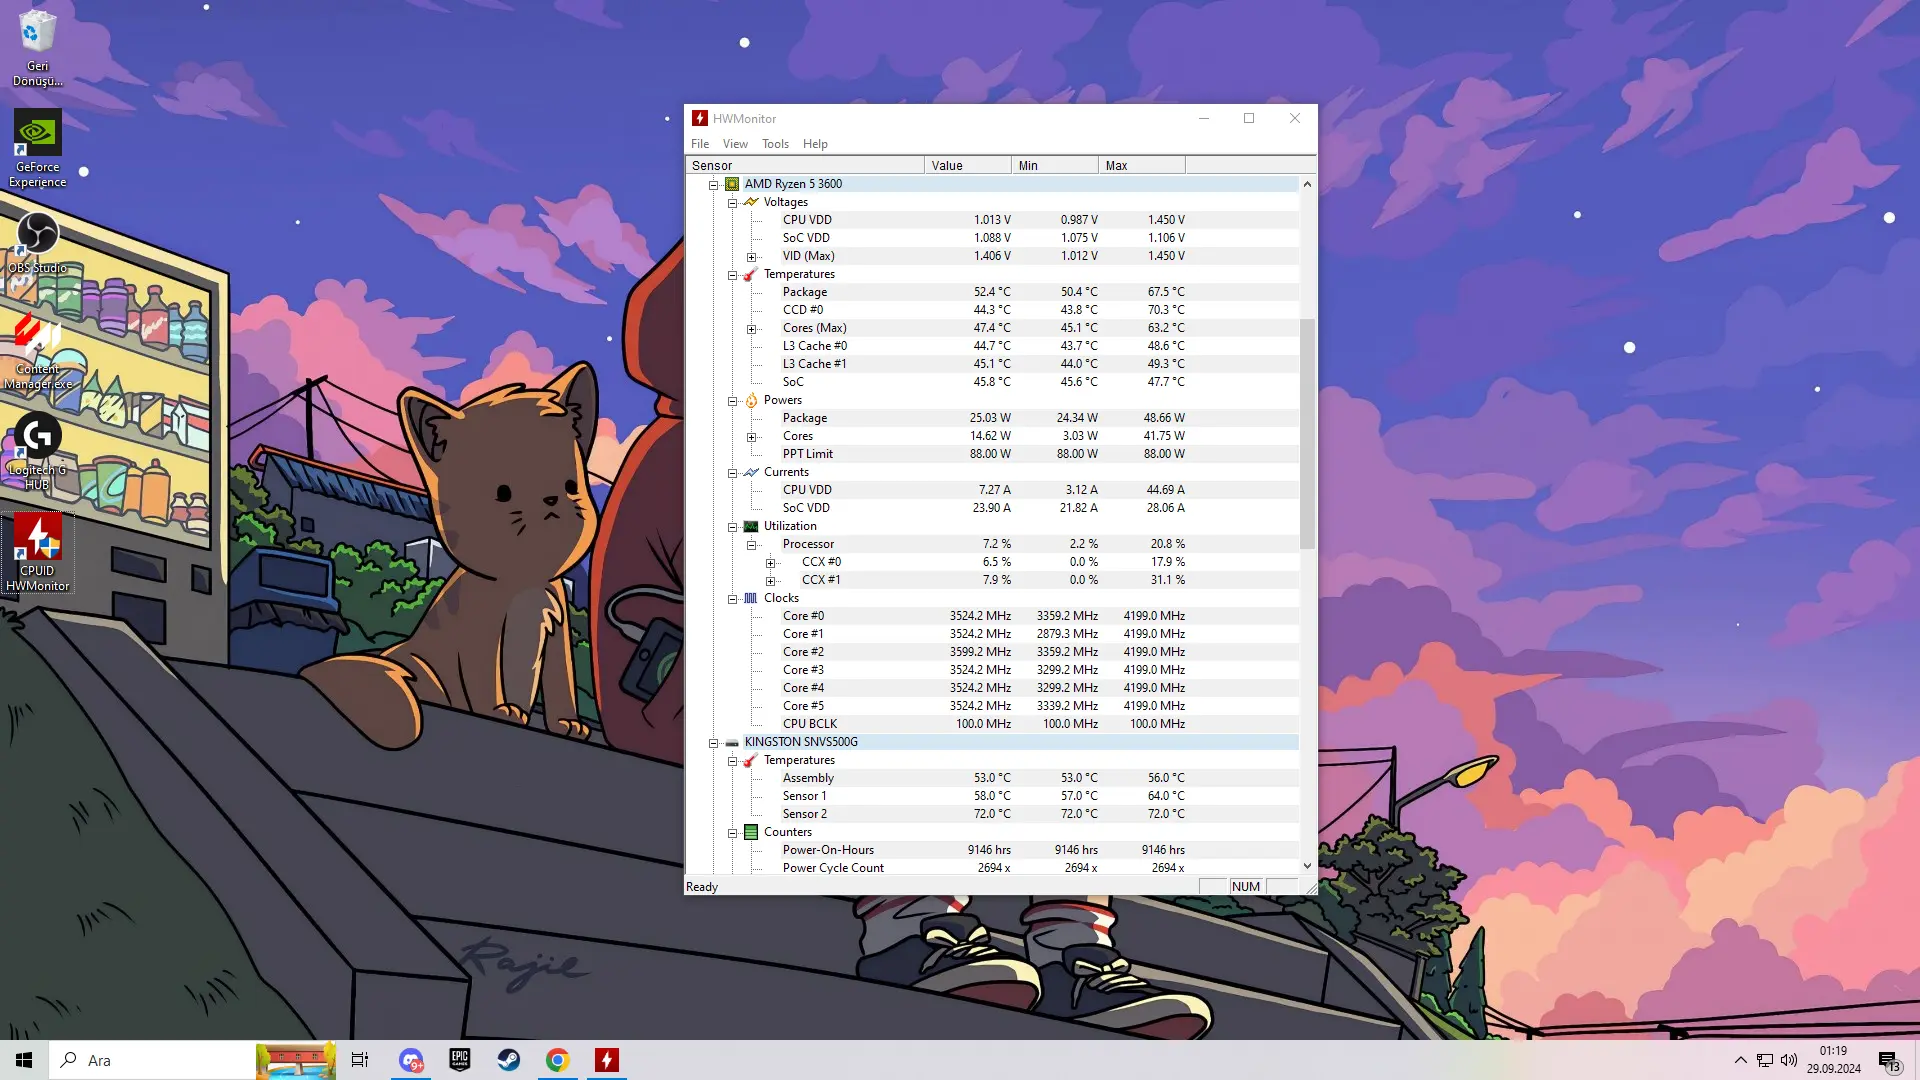Click the HWMonitor taskbar icon
Screen dimensions: 1920x1080
[x=607, y=1060]
